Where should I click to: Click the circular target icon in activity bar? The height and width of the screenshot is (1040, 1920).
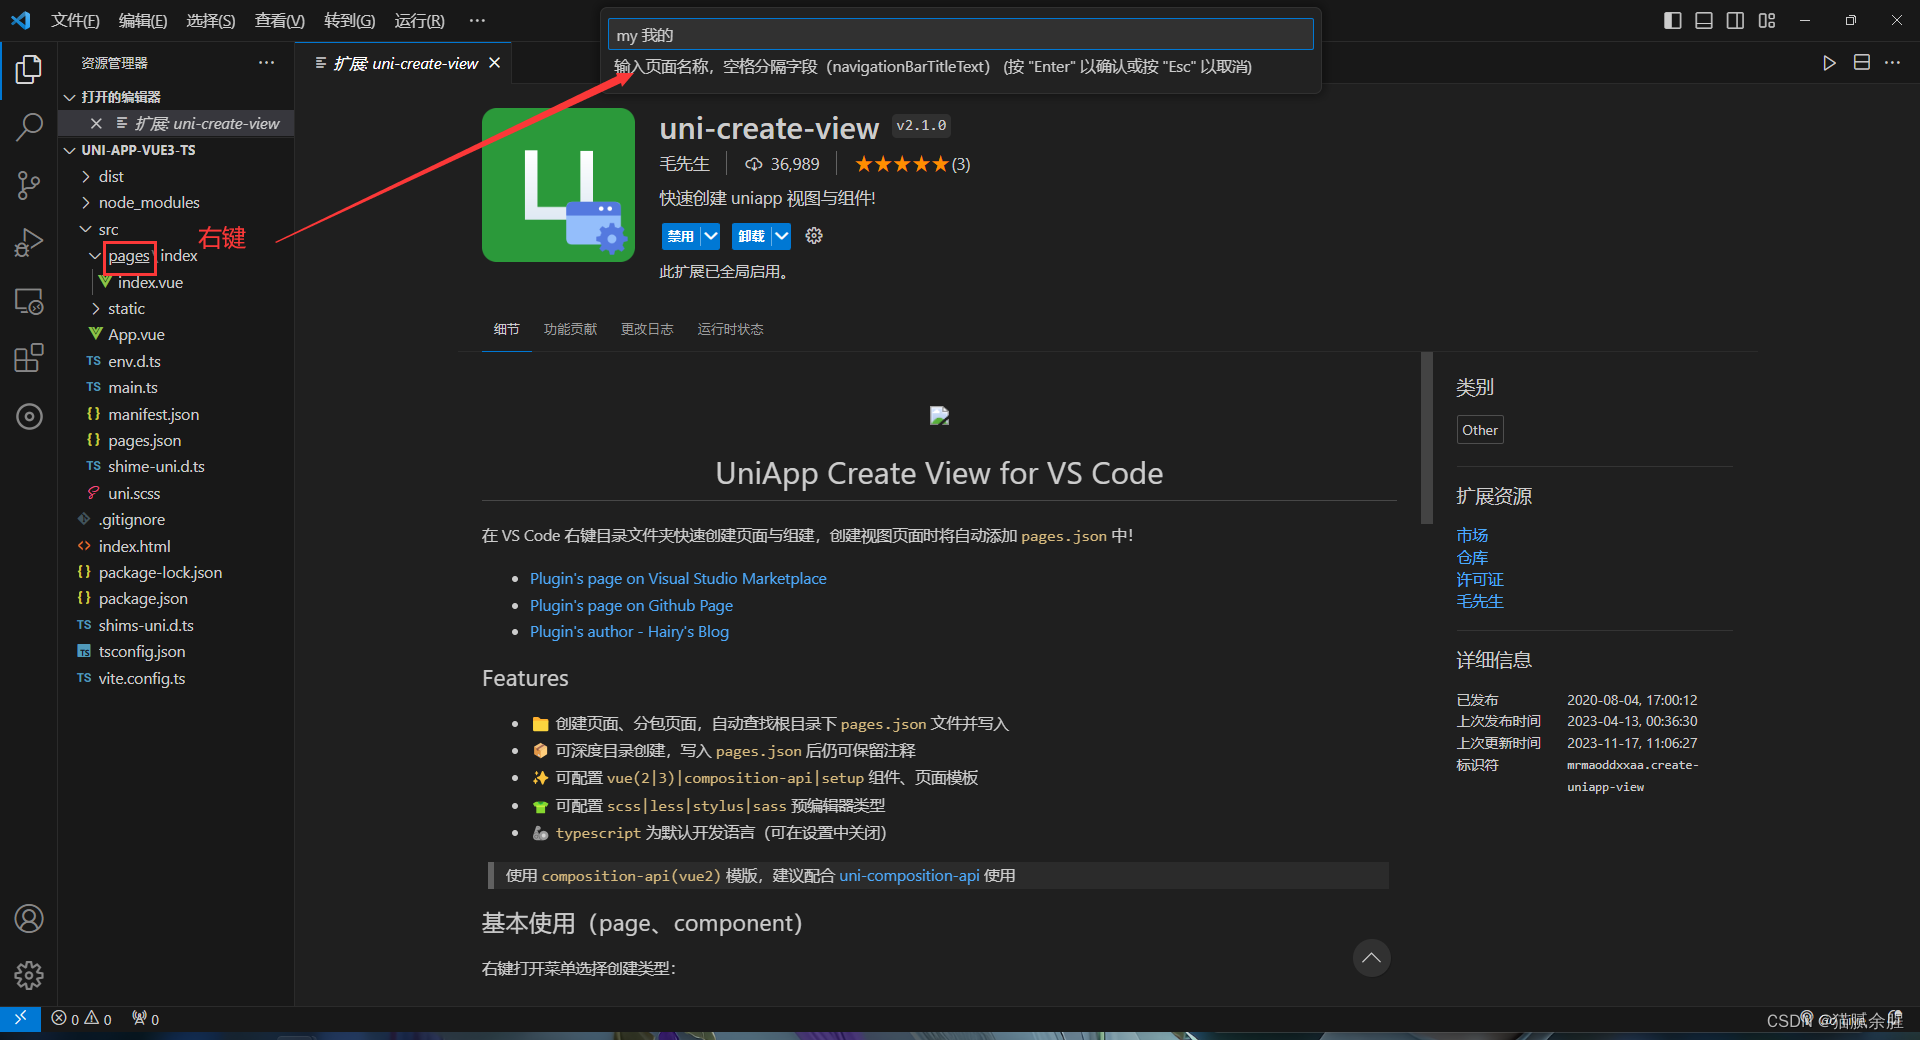click(29, 416)
